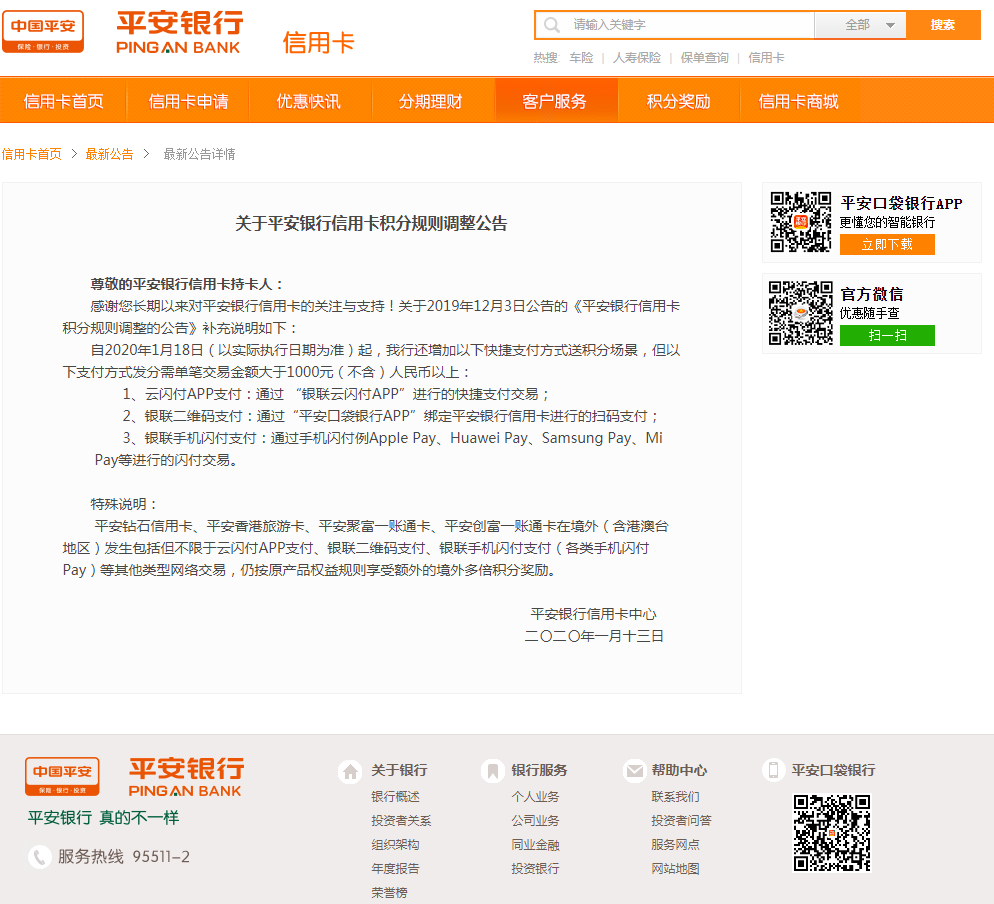Click the 同业金融 footer link
The height and width of the screenshot is (904, 994).
point(536,845)
